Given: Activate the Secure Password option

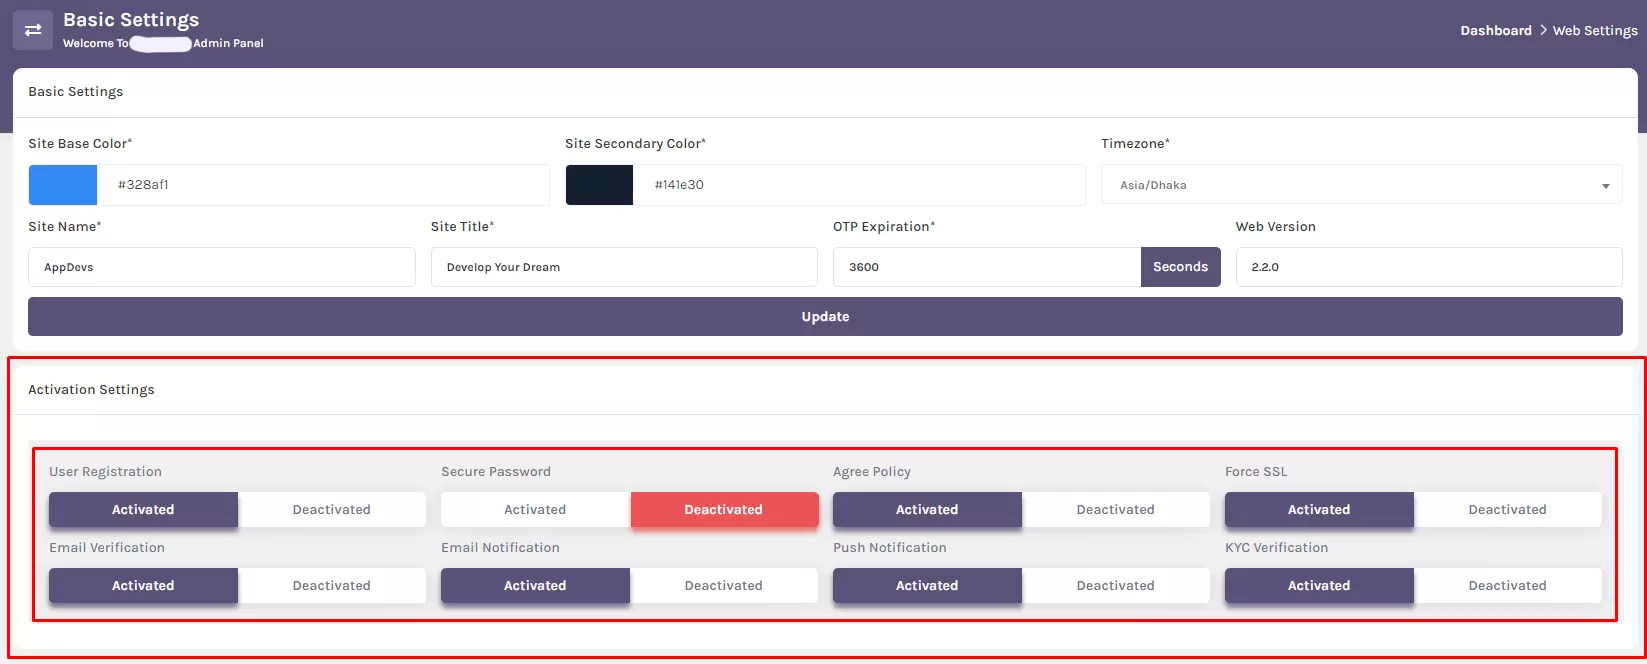Looking at the screenshot, I should [x=535, y=510].
